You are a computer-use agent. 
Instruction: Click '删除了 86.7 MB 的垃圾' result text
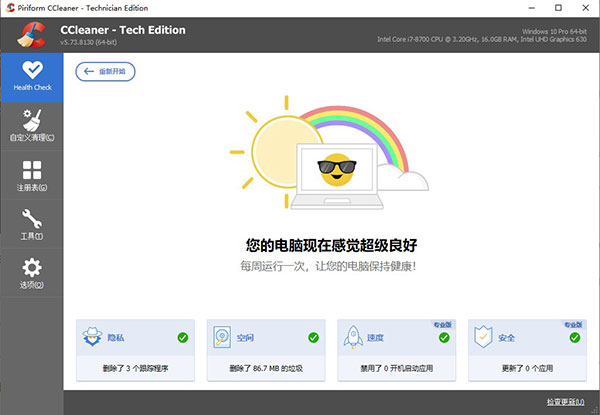(266, 368)
